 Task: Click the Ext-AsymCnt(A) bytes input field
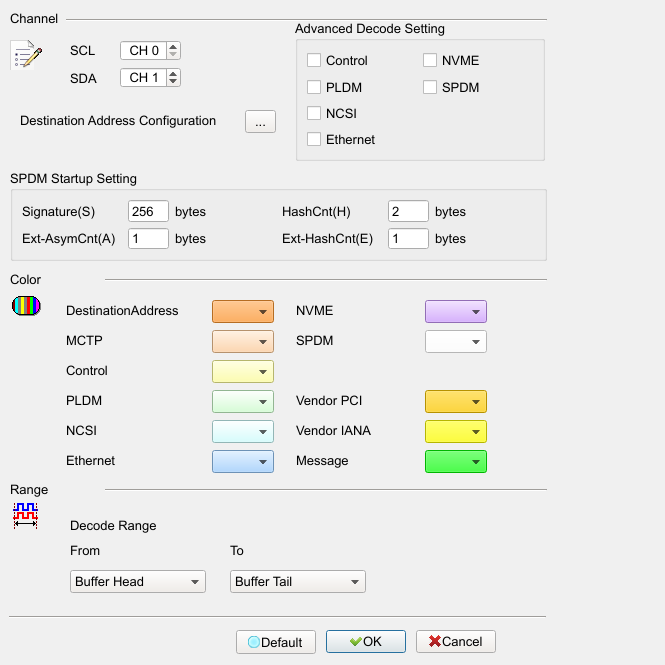pyautogui.click(x=148, y=238)
